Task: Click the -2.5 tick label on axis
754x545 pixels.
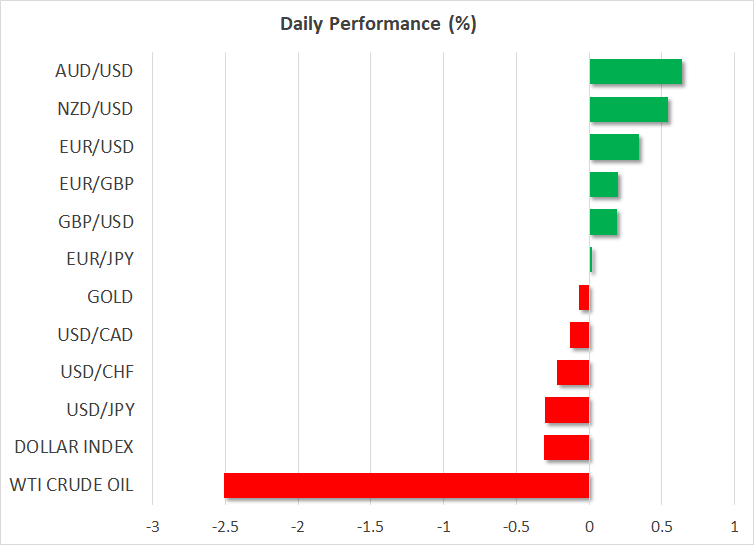Action: point(224,526)
